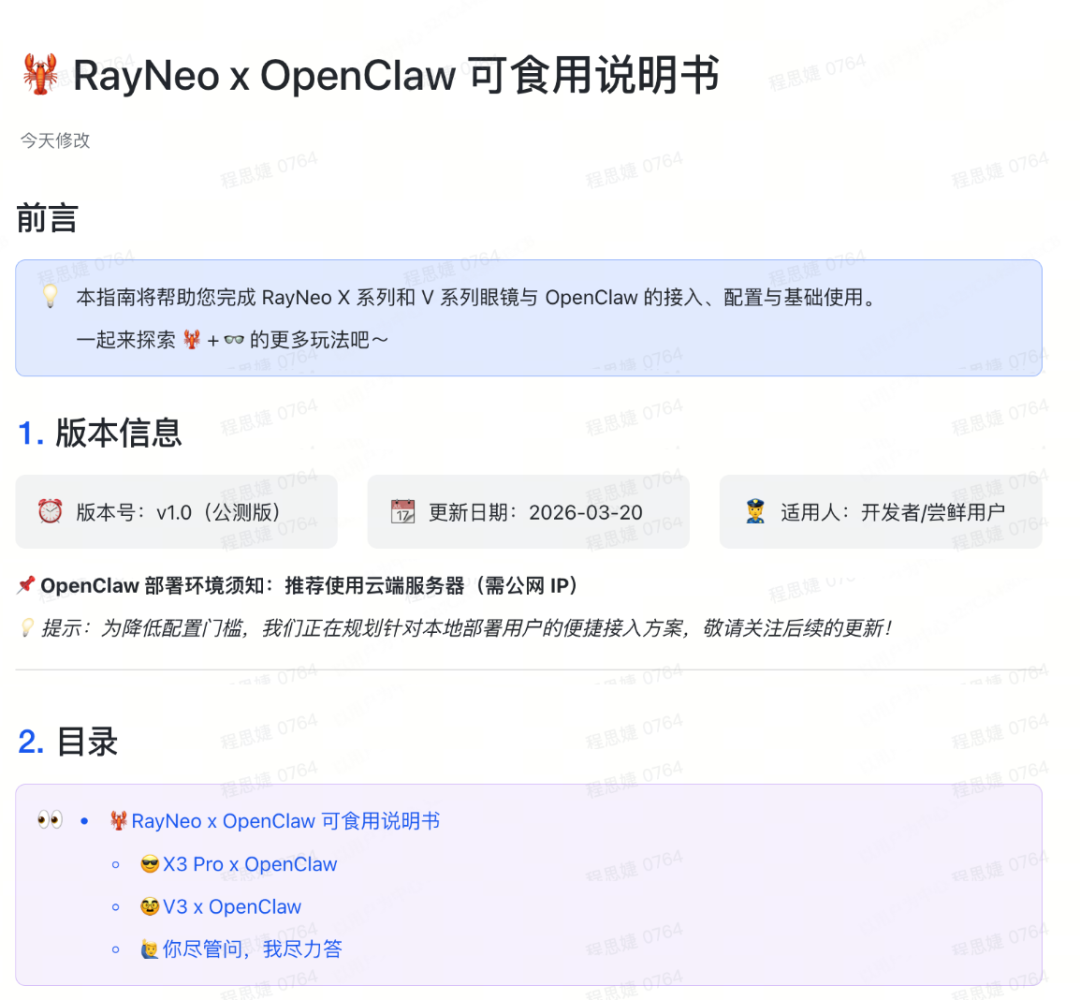Open the 你尽管问，我尽力答 link
The image size is (1080, 1000).
pos(252,949)
